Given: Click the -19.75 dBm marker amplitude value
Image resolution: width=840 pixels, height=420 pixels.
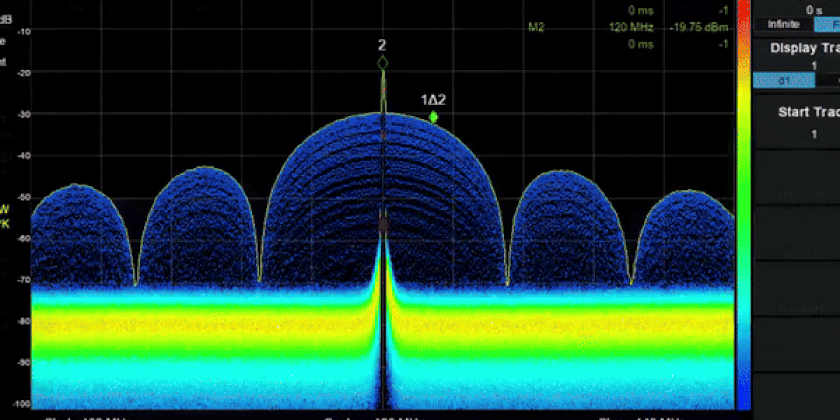Looking at the screenshot, I should (x=699, y=28).
